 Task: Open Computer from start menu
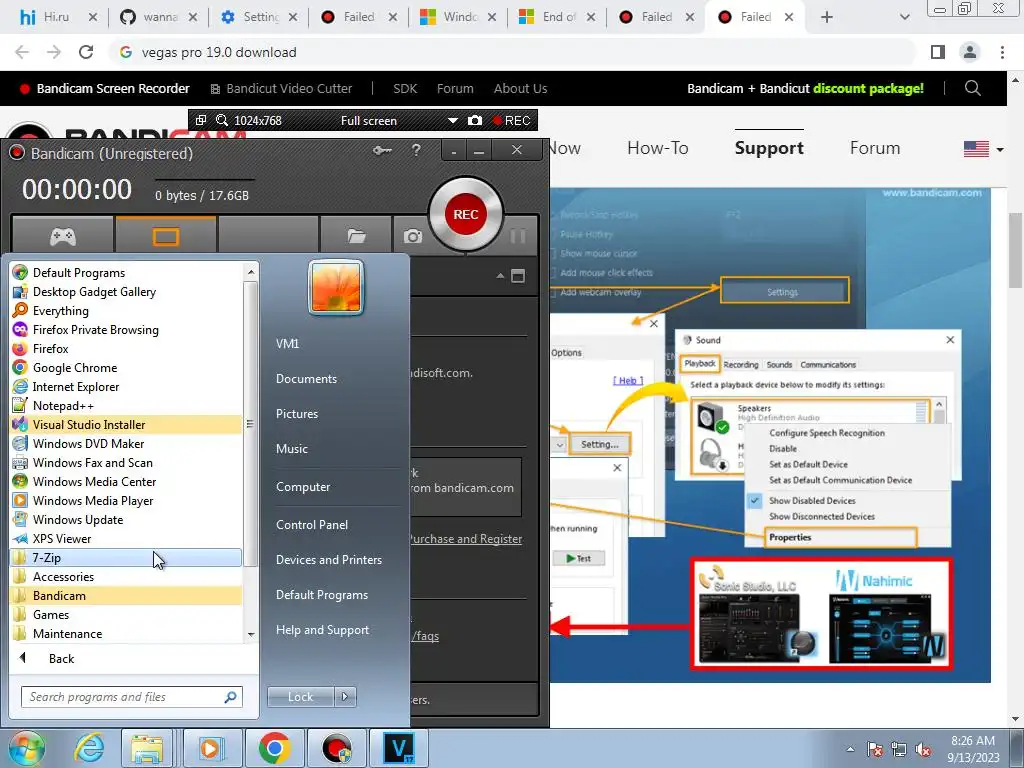(303, 487)
